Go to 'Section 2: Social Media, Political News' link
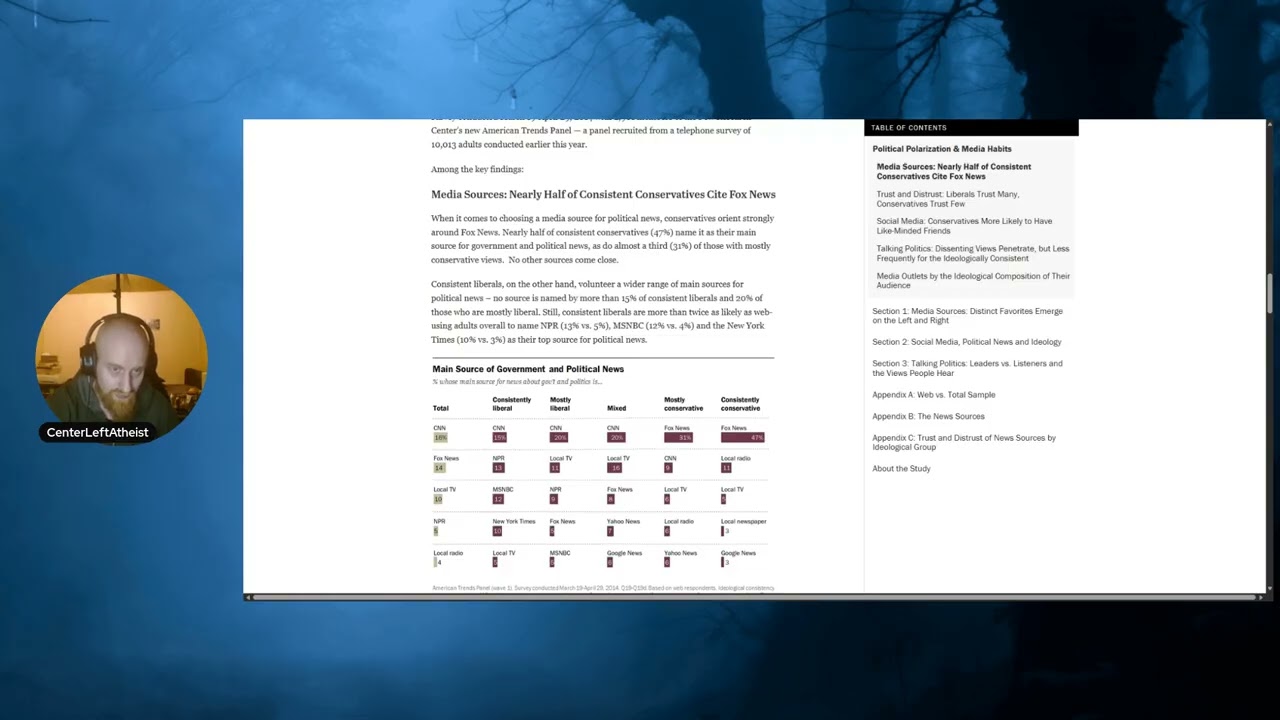 point(966,342)
